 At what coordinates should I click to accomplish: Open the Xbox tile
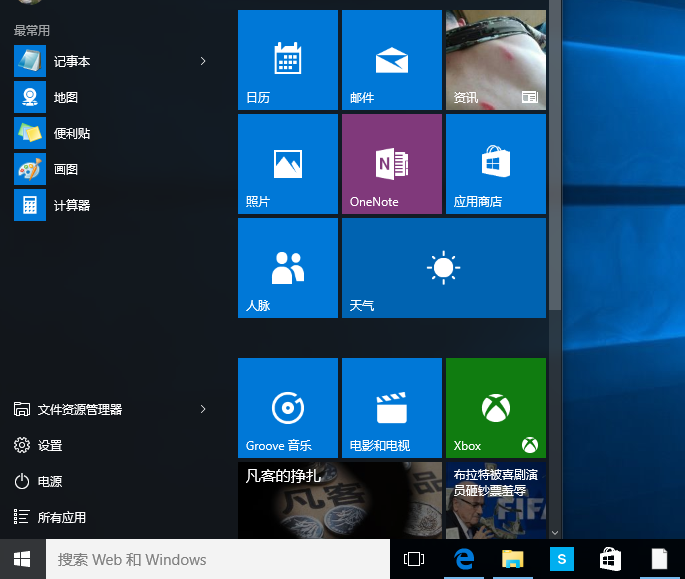pos(496,408)
